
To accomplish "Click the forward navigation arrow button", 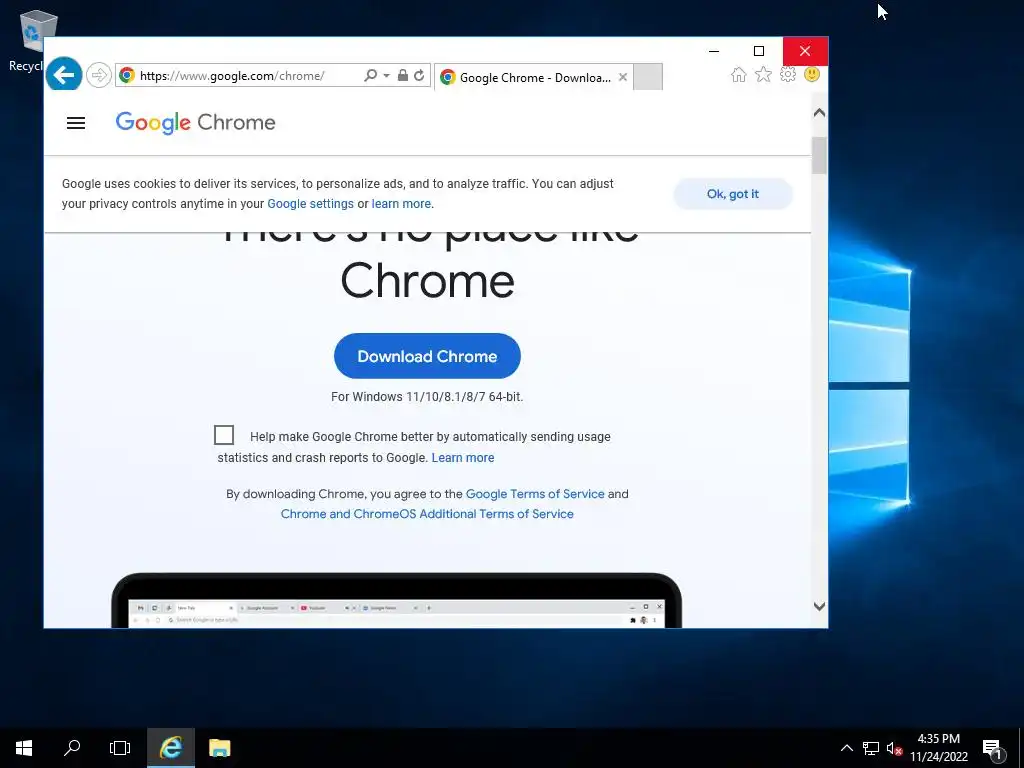I will click(99, 75).
